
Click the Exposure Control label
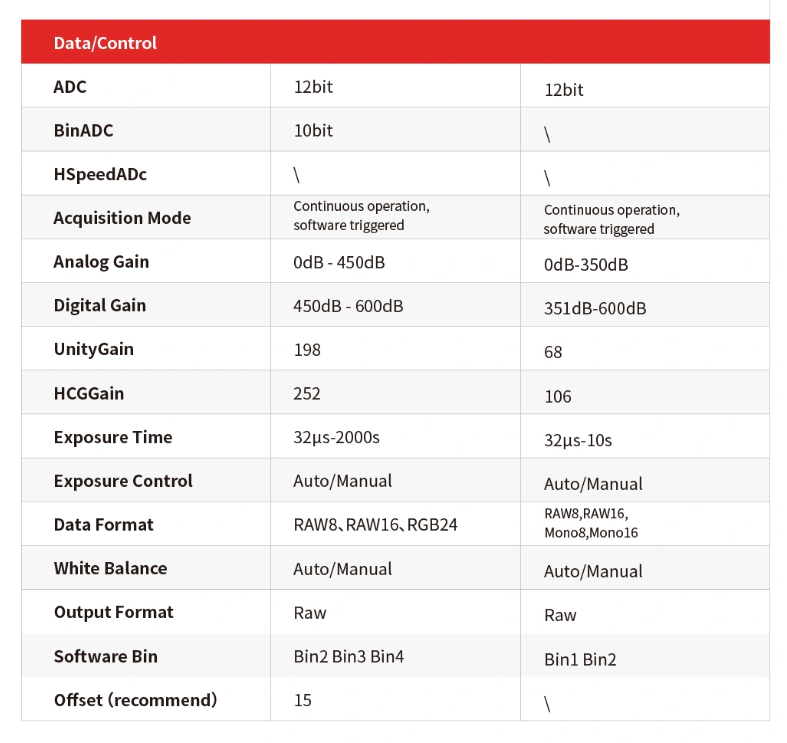123,481
